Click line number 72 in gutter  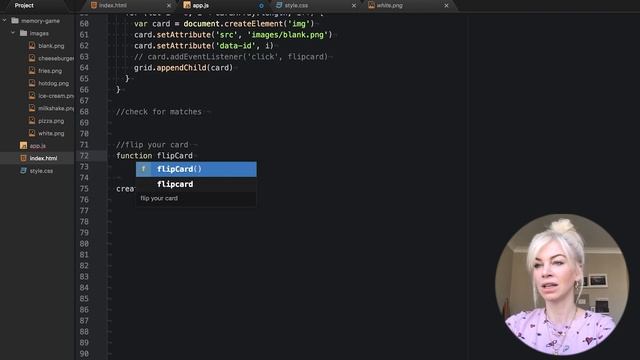84,156
